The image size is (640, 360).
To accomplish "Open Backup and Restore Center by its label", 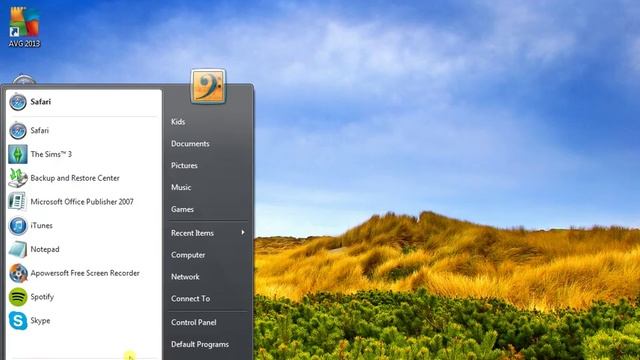I will (75, 178).
